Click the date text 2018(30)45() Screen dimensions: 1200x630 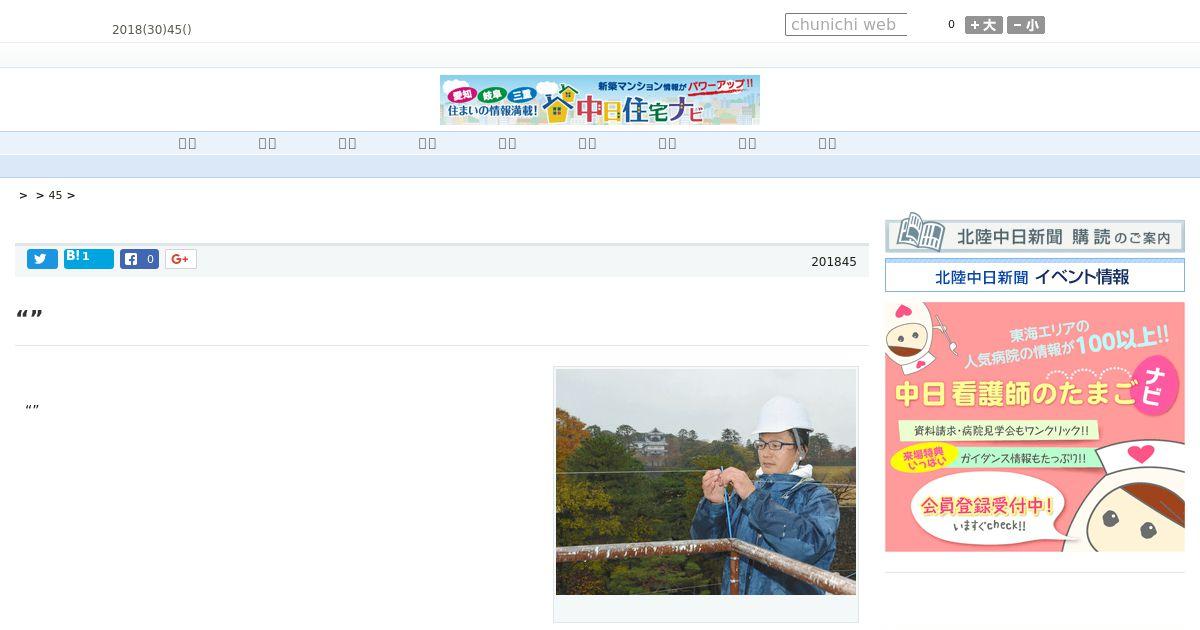(x=152, y=30)
